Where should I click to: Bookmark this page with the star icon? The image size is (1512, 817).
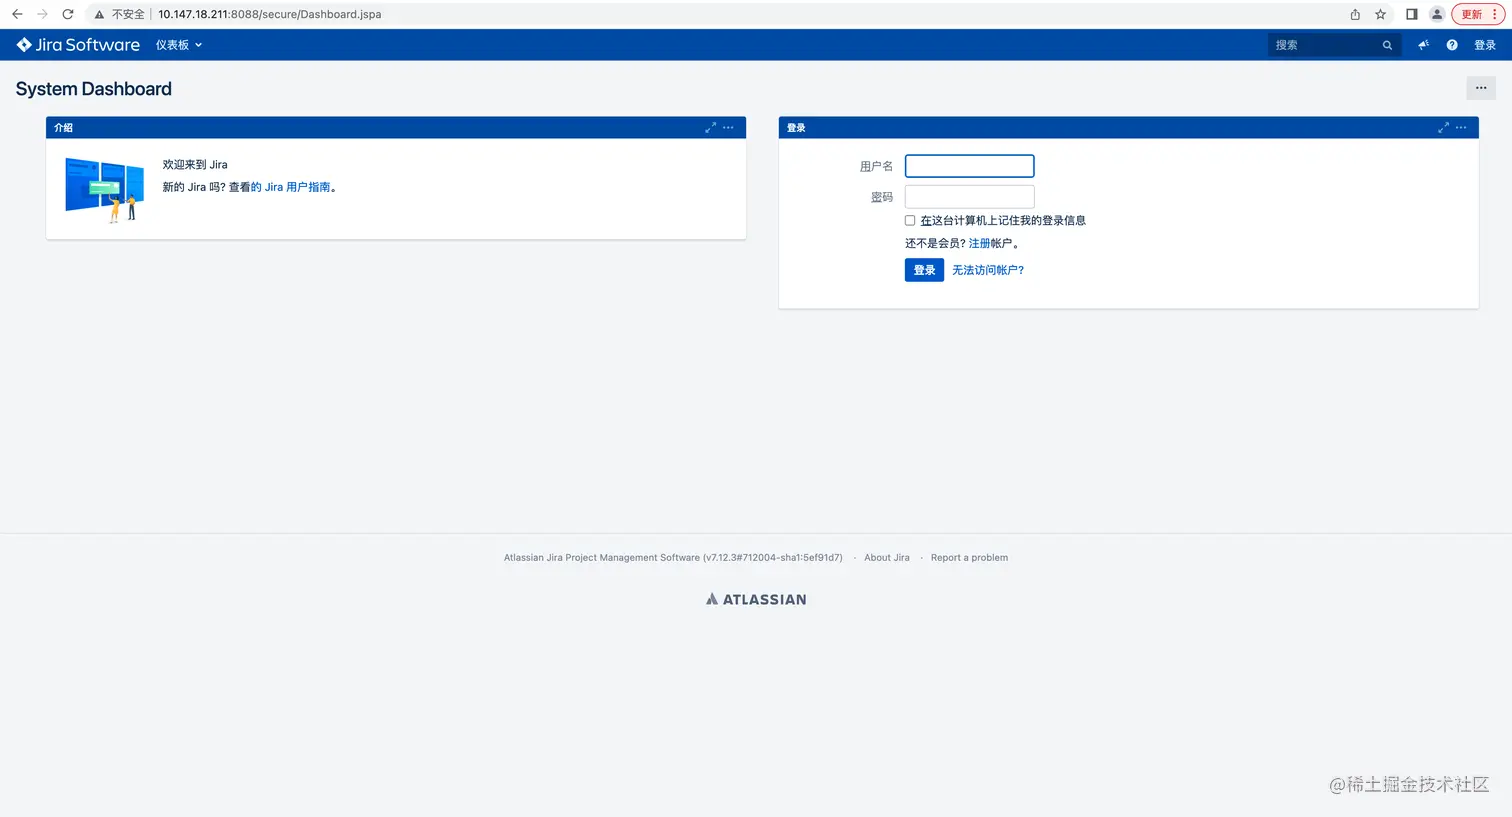click(x=1381, y=14)
